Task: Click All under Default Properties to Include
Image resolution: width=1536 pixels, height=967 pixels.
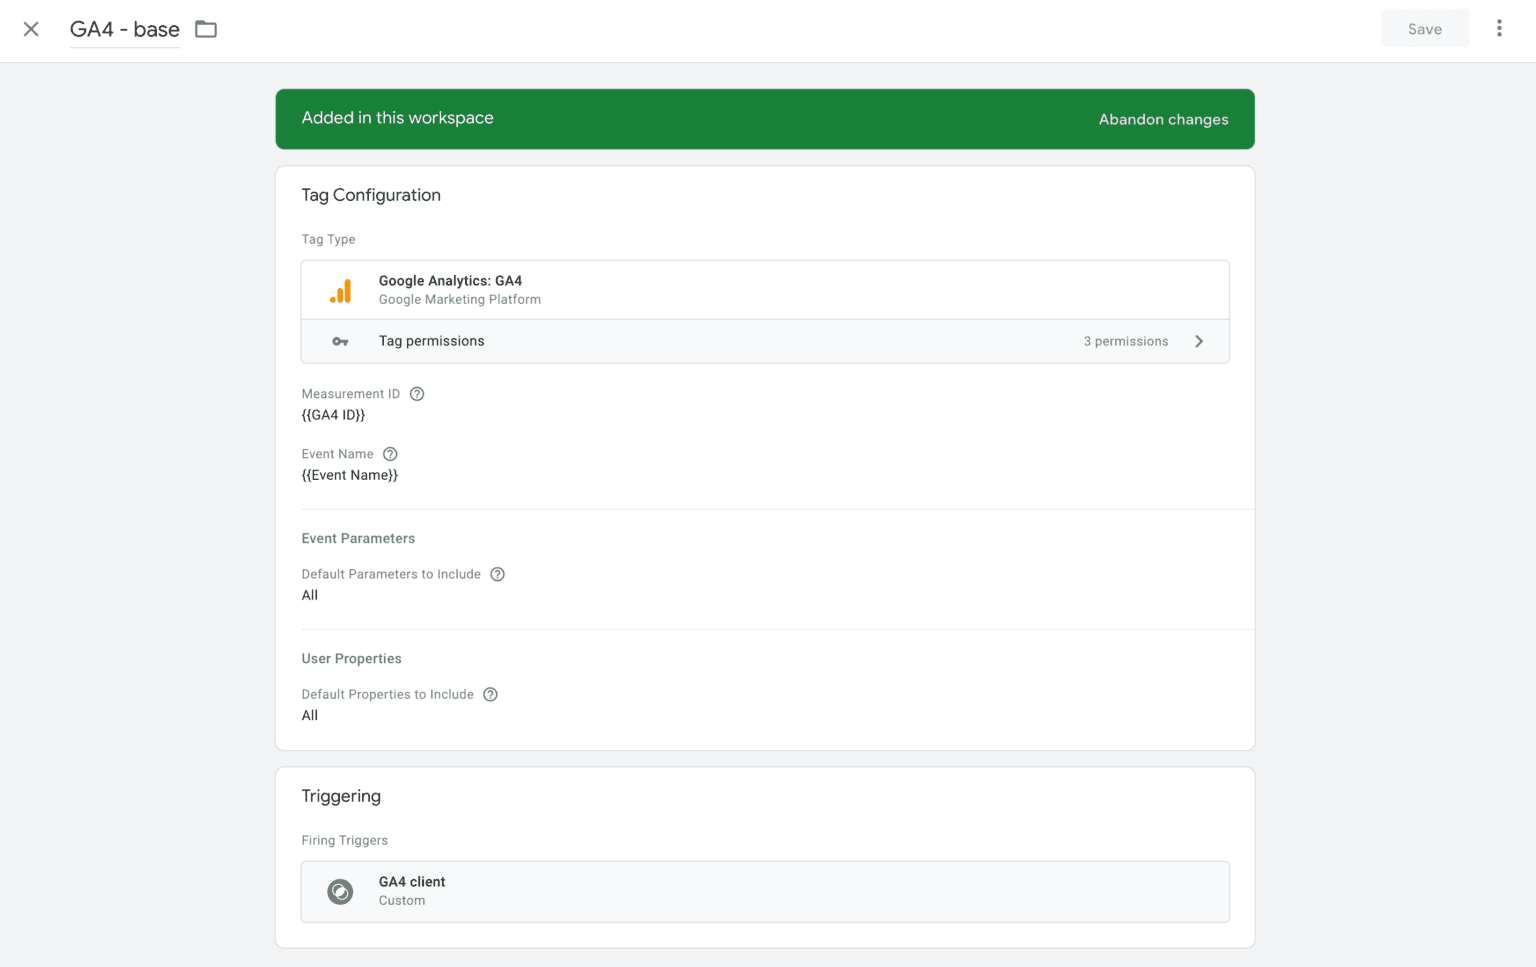Action: [x=310, y=716]
